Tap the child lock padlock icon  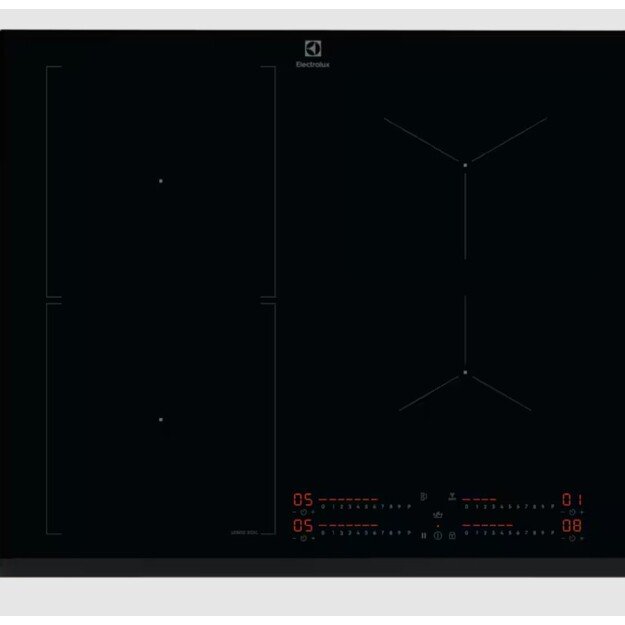(x=451, y=535)
